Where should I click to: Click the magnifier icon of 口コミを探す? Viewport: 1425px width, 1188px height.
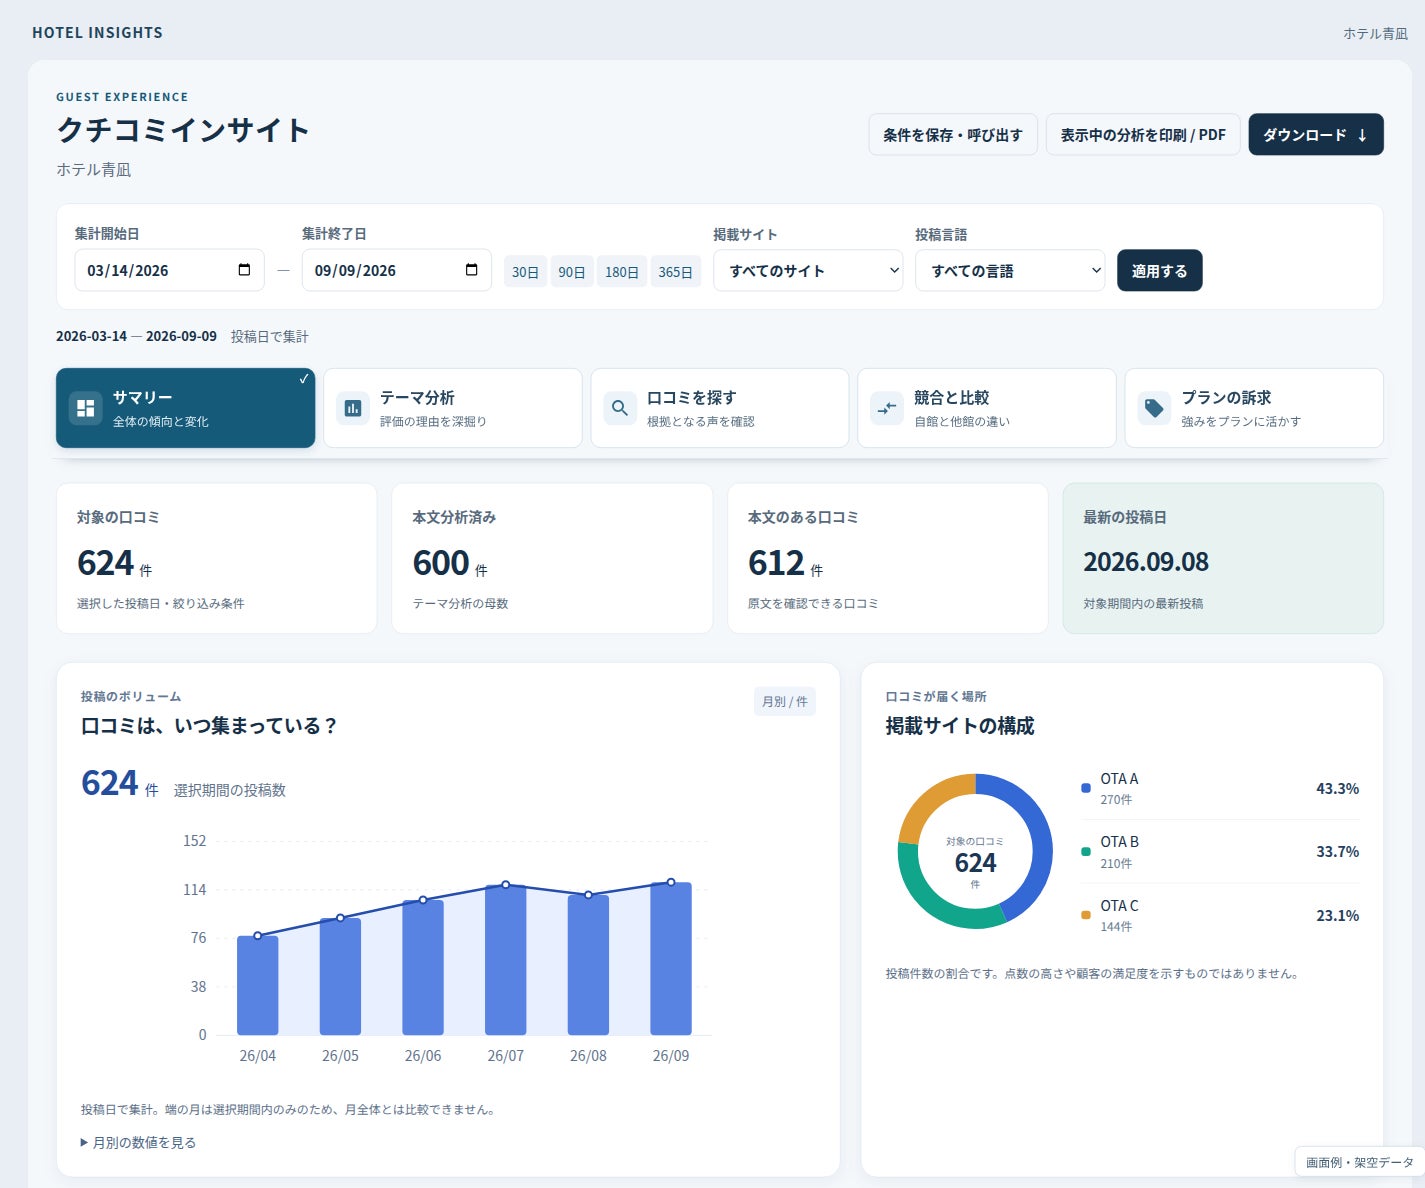click(x=620, y=408)
